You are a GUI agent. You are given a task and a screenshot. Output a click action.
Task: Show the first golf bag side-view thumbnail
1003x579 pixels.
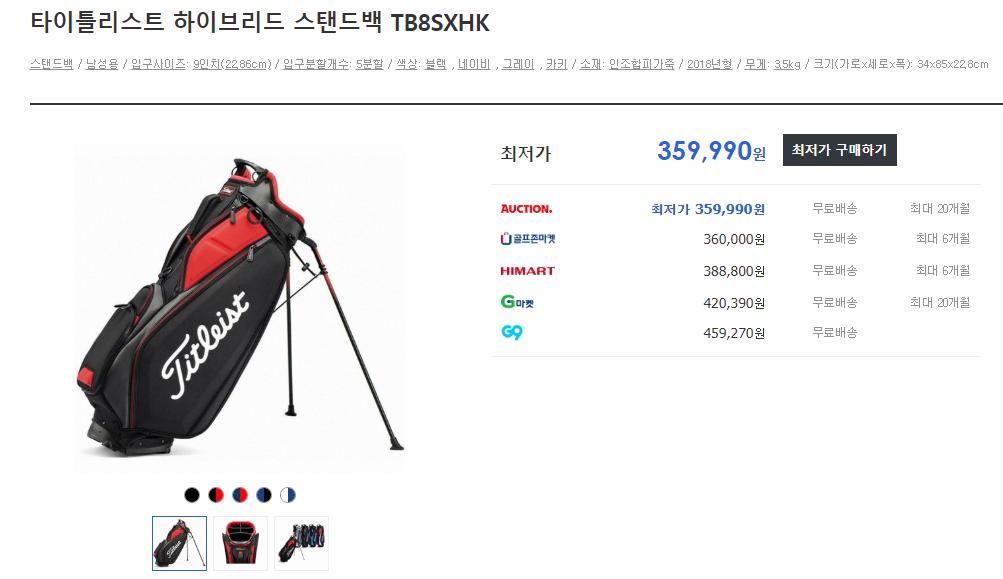[179, 543]
